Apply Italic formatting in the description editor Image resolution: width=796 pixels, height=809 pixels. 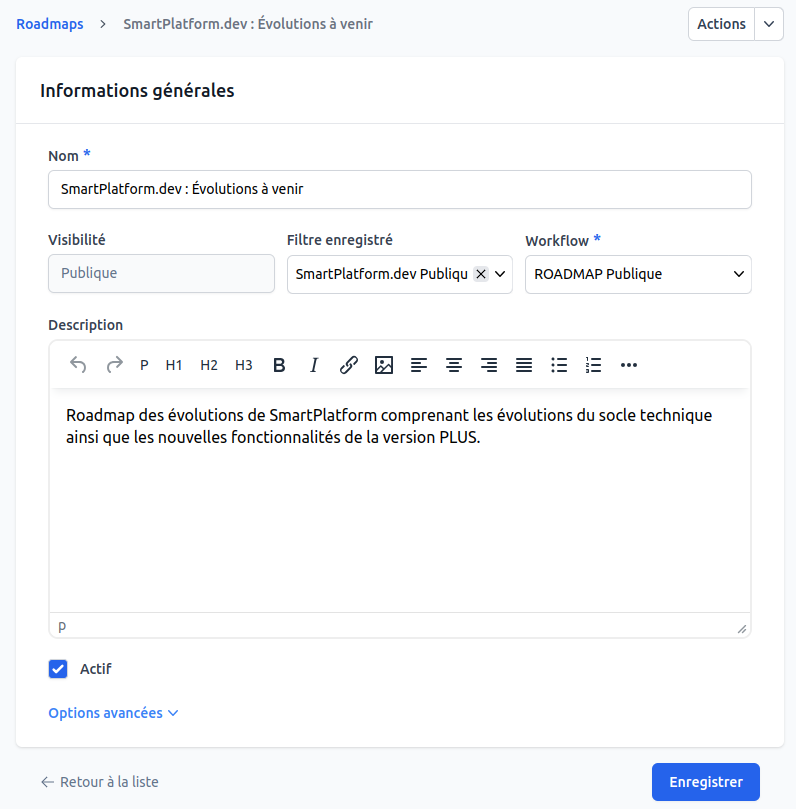pyautogui.click(x=314, y=365)
